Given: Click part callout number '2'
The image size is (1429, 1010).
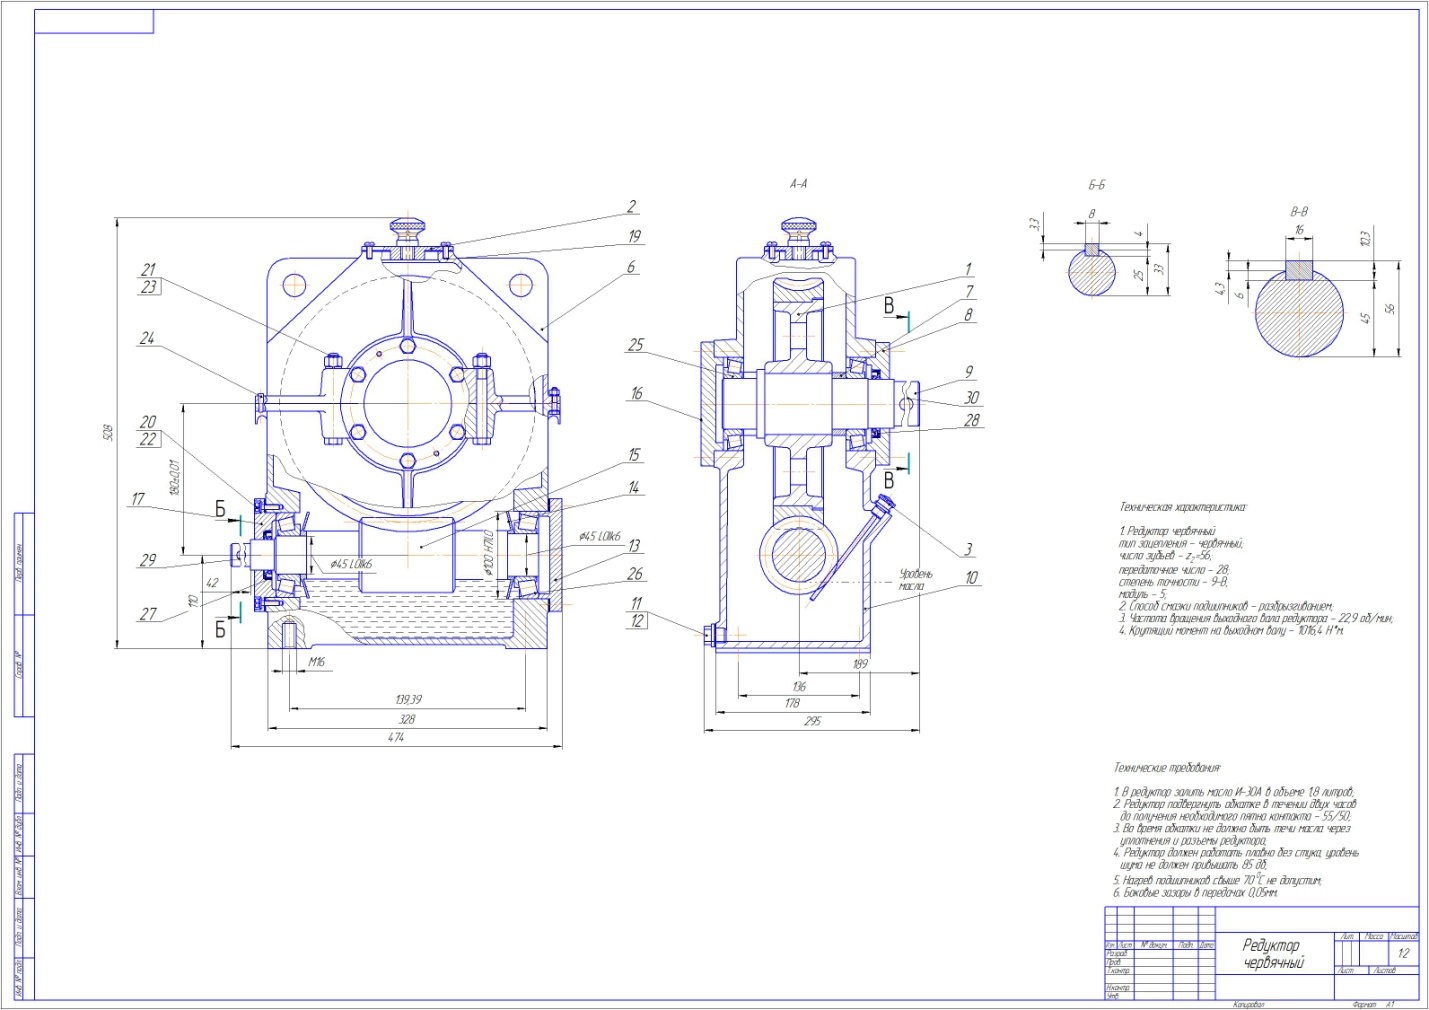Looking at the screenshot, I should point(632,207).
